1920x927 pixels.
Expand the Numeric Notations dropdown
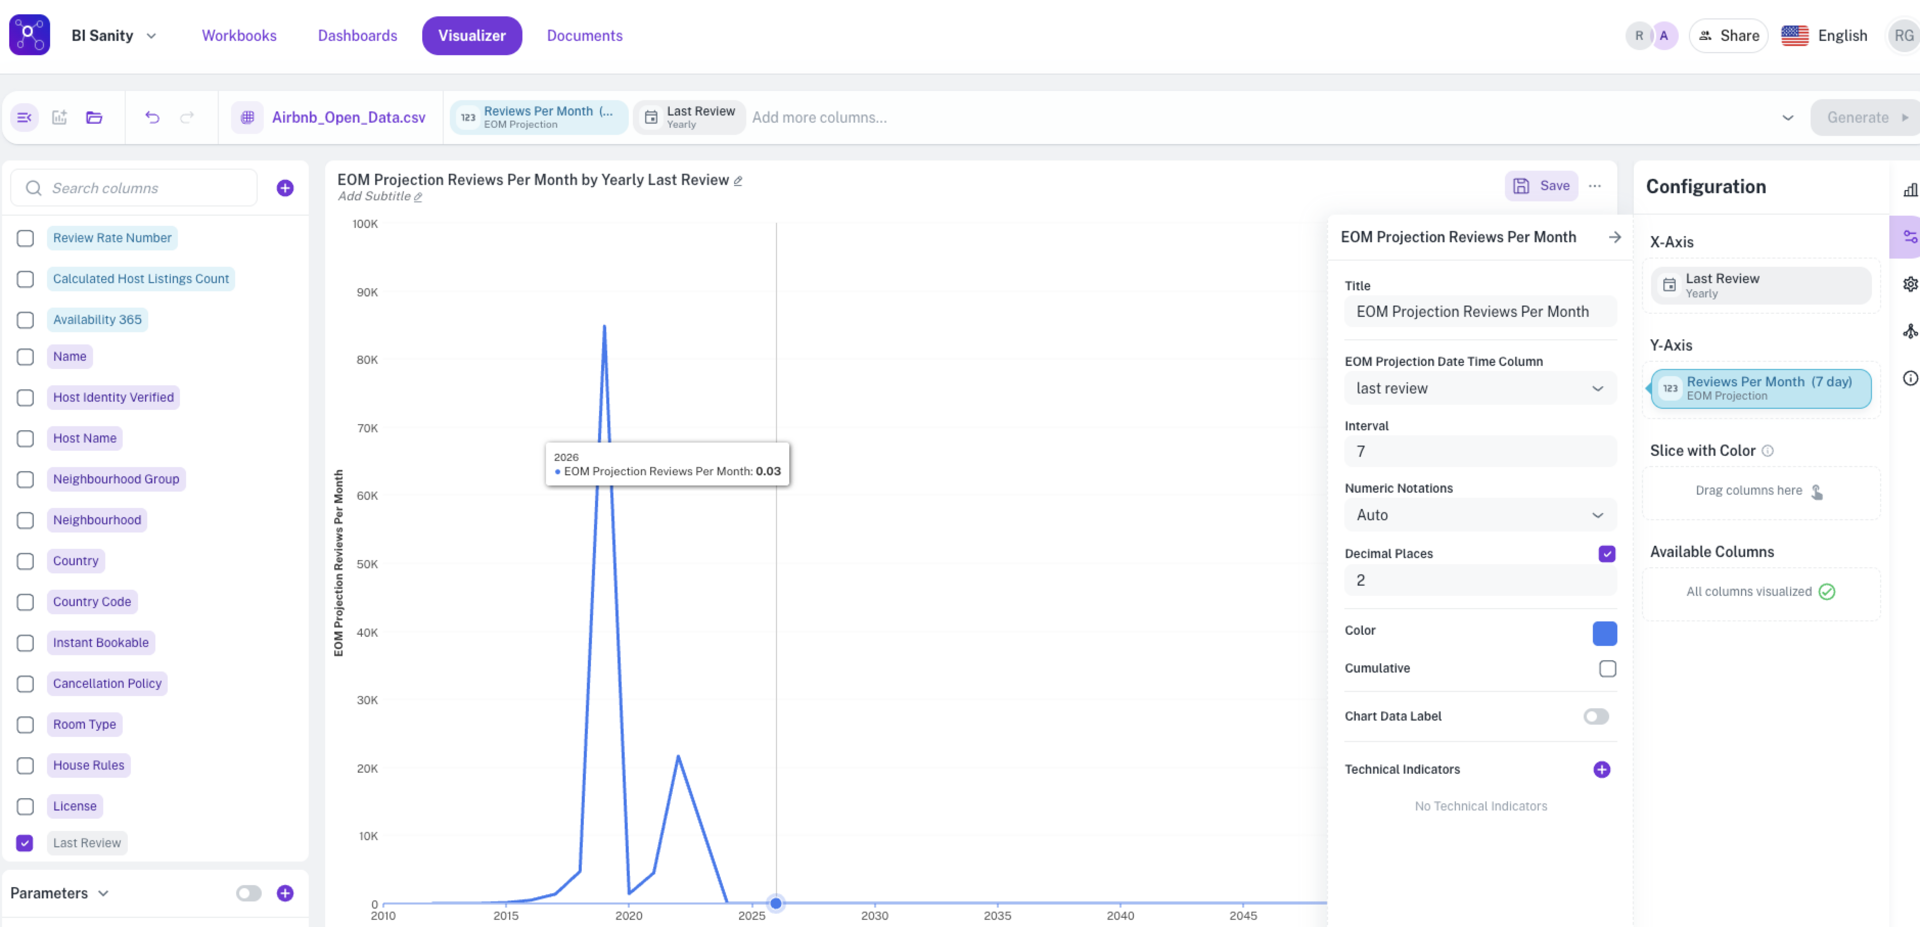click(x=1479, y=515)
